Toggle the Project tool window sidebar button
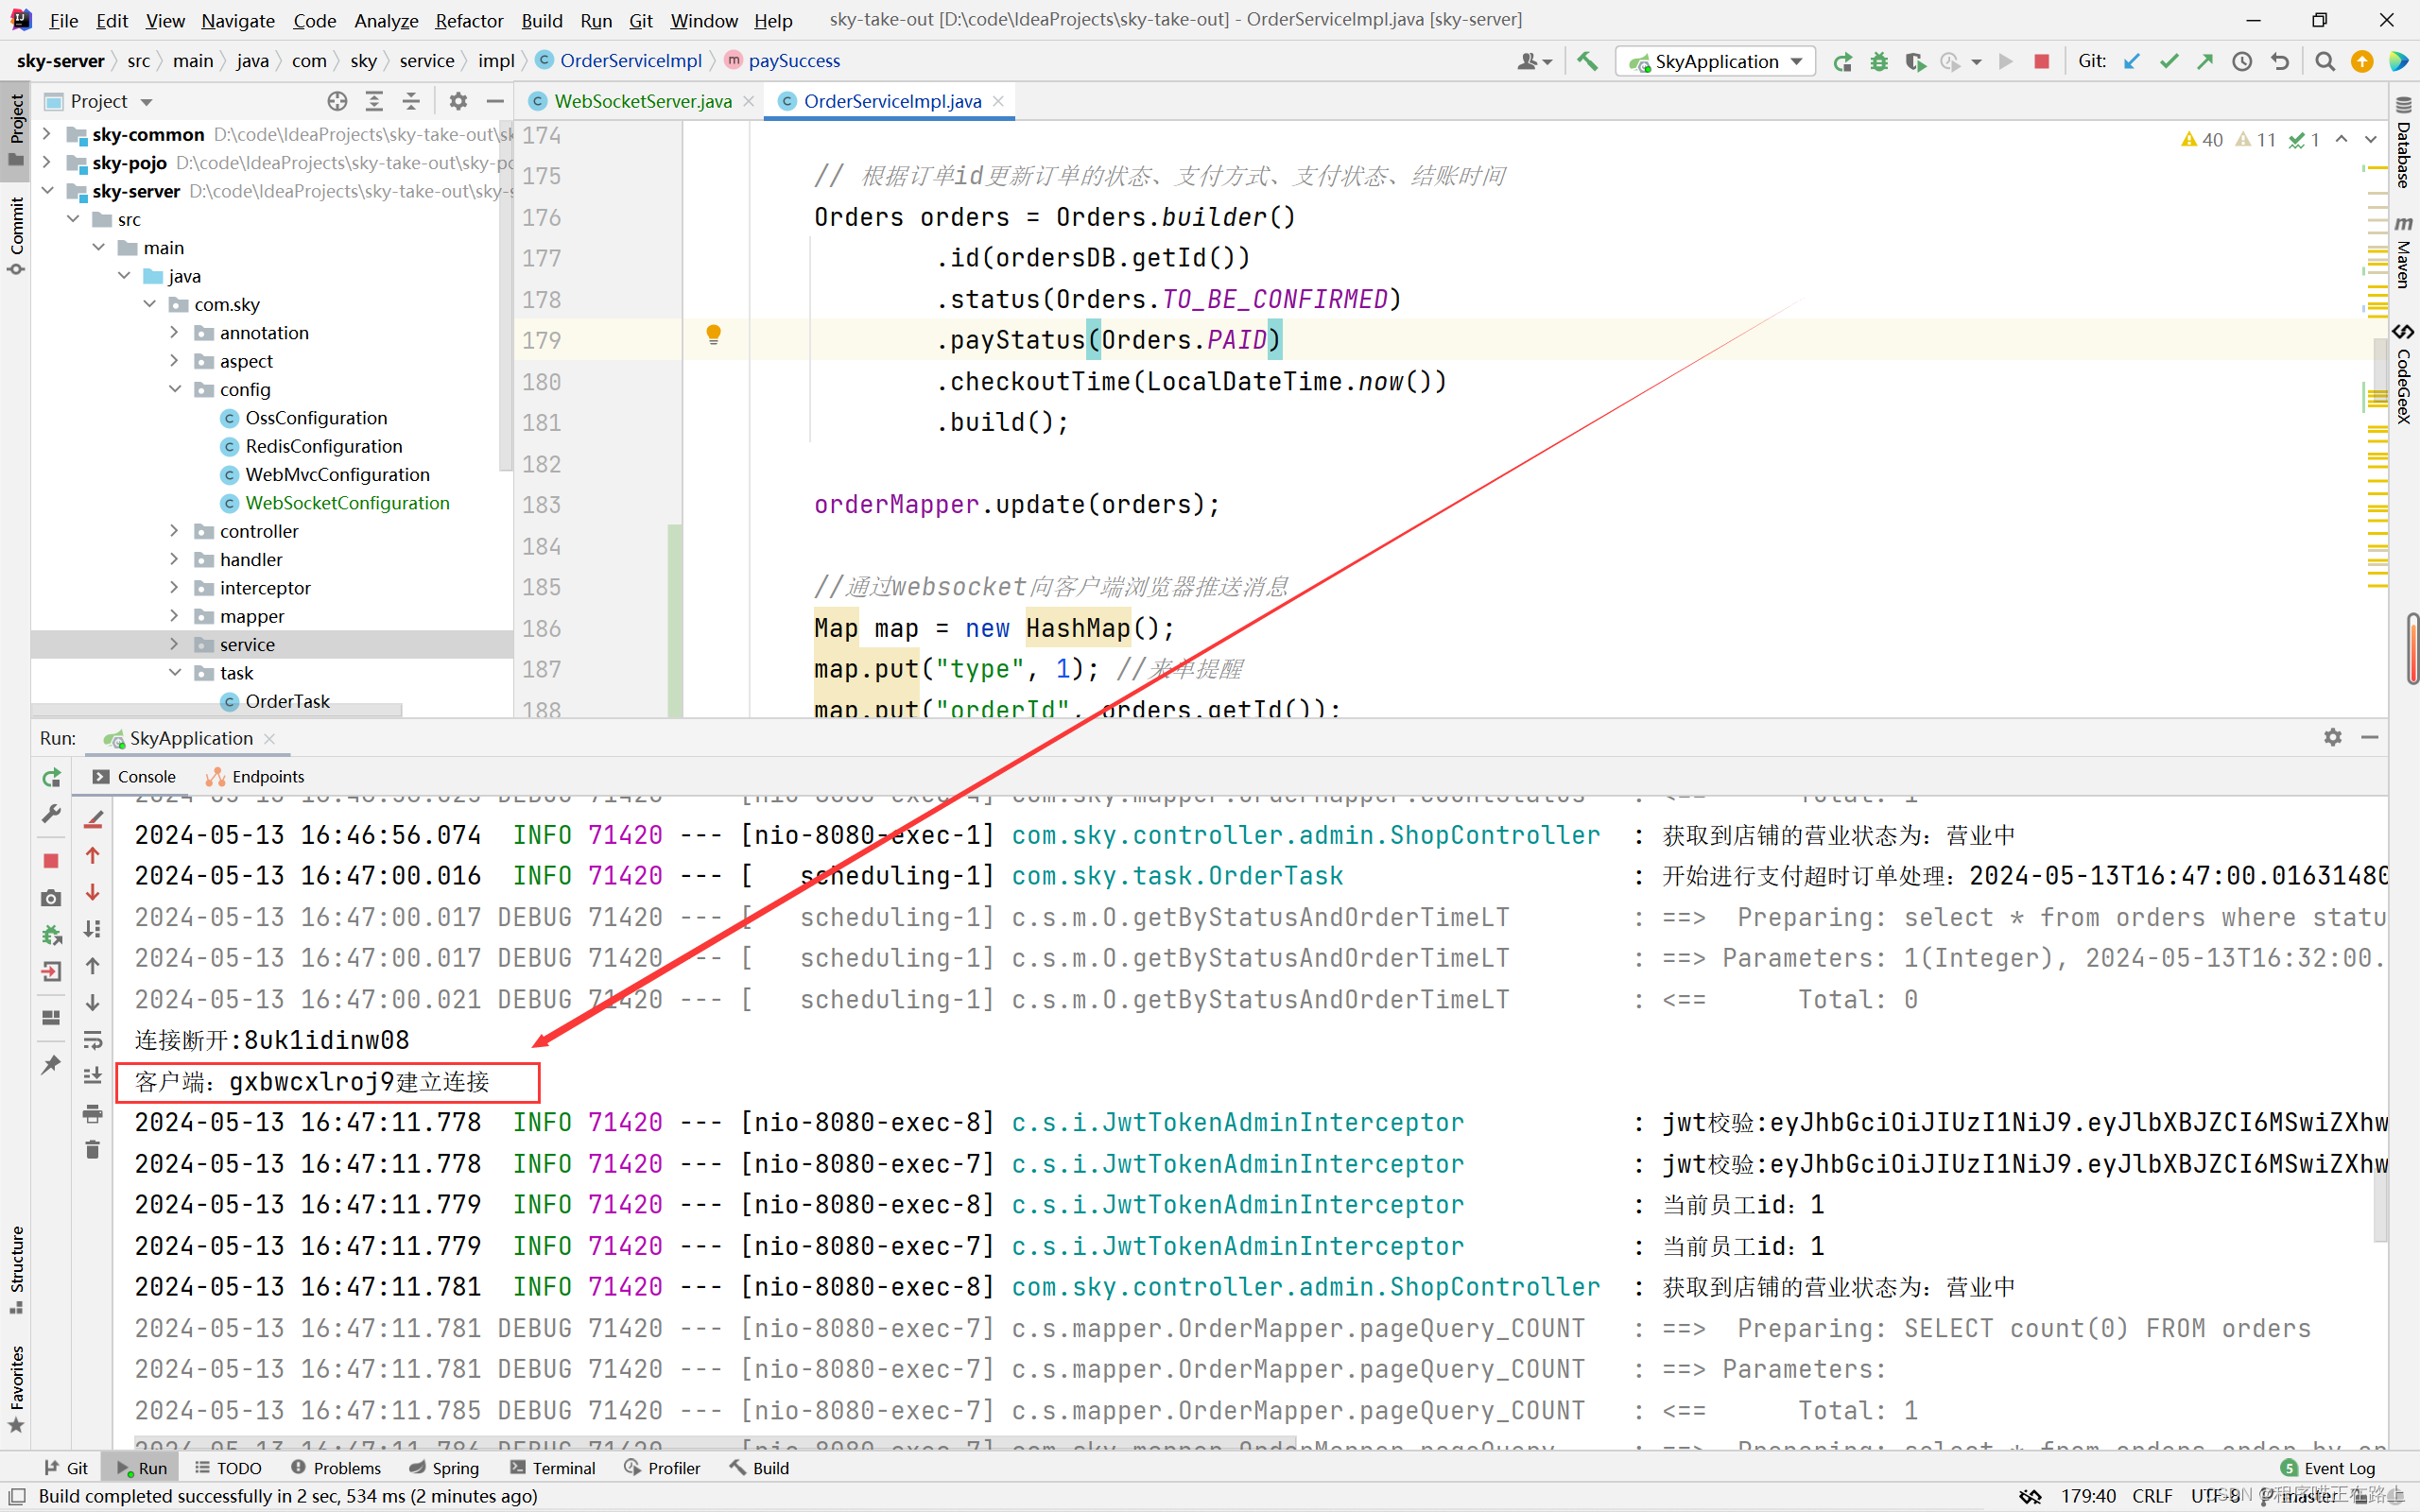This screenshot has width=2420, height=1512. coord(16,130)
